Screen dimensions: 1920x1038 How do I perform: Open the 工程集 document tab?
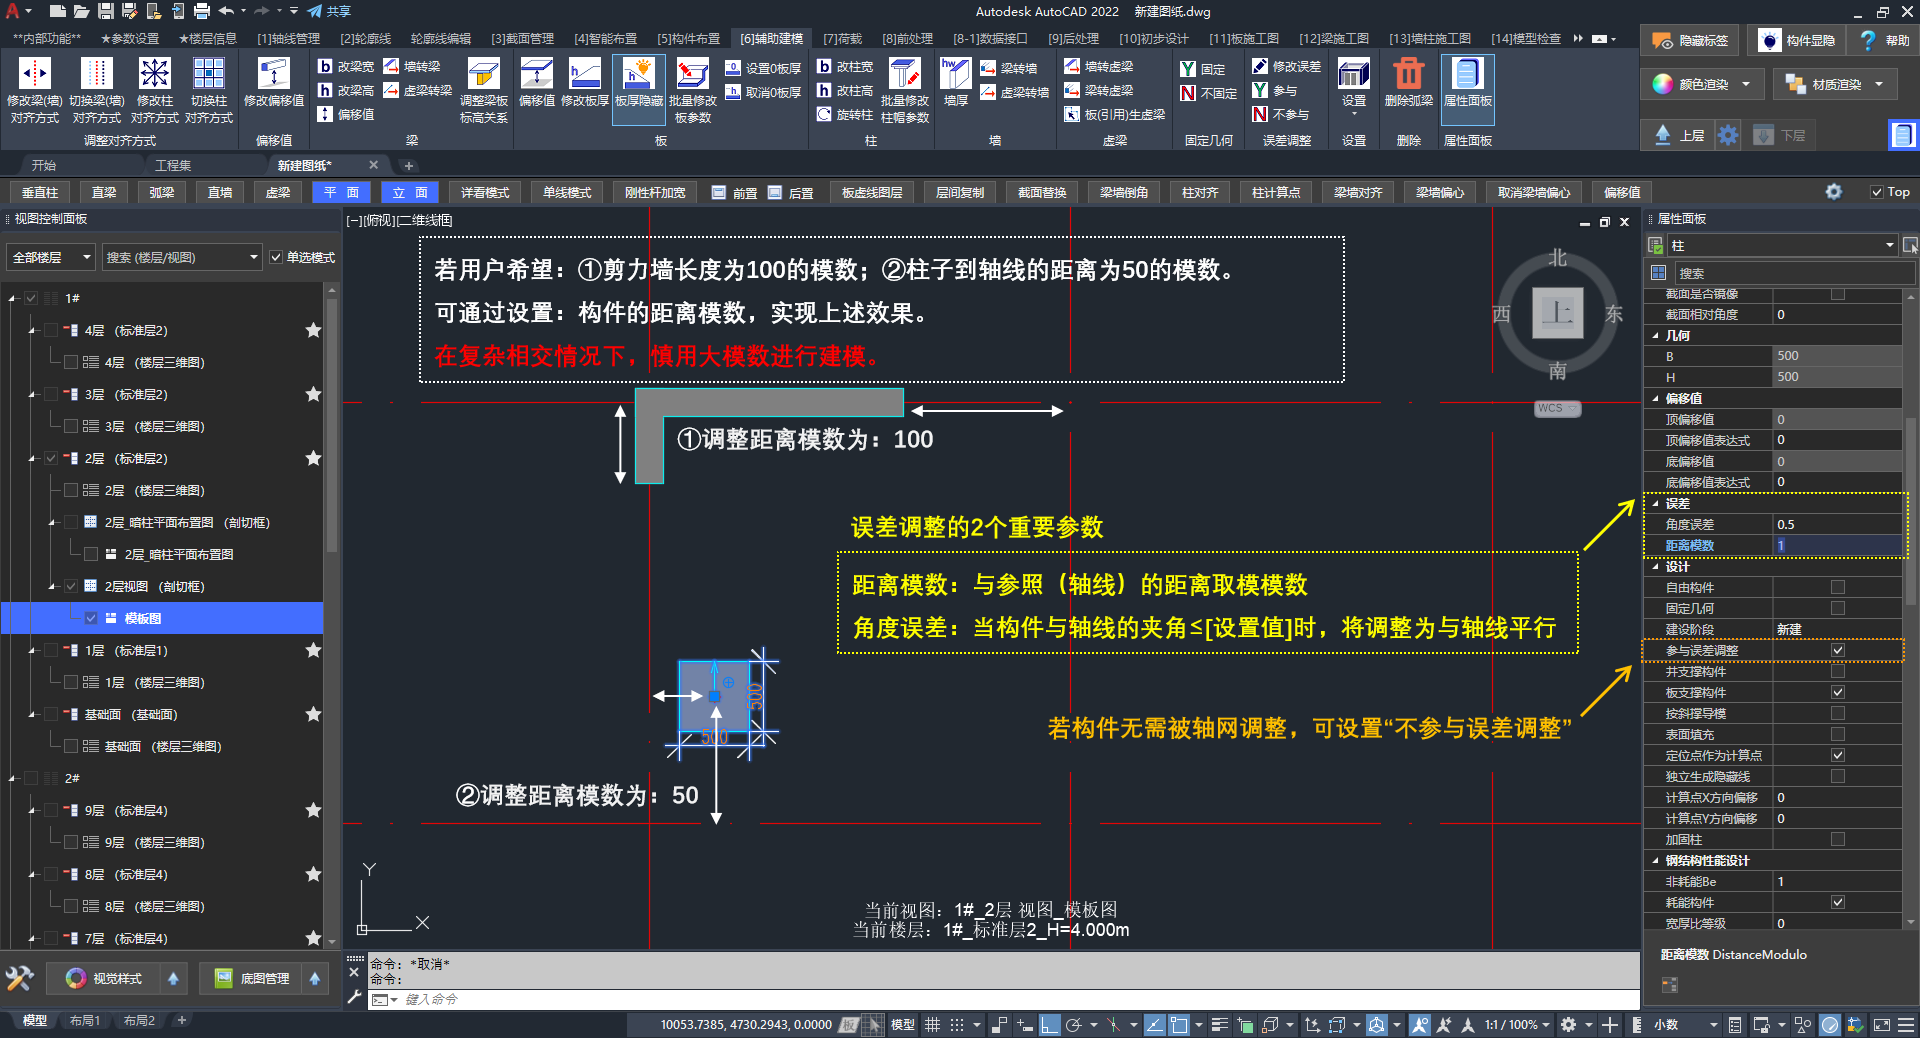tap(173, 165)
